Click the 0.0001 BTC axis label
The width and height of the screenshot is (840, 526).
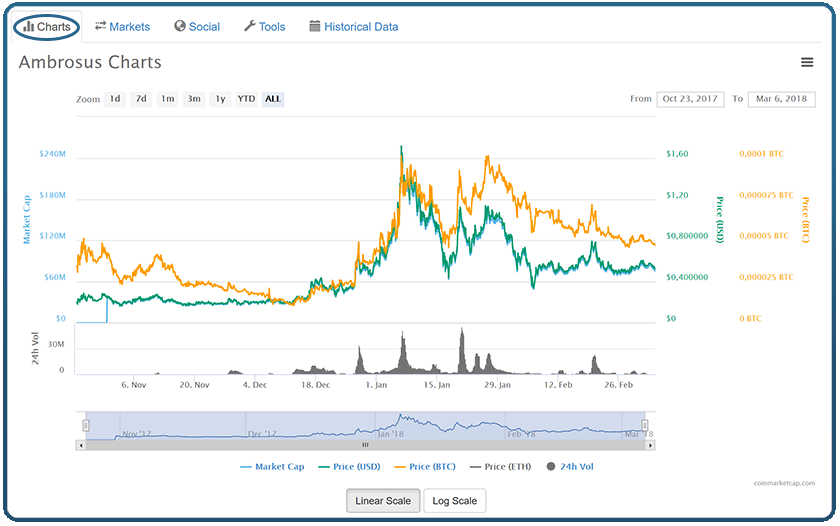pyautogui.click(x=761, y=154)
